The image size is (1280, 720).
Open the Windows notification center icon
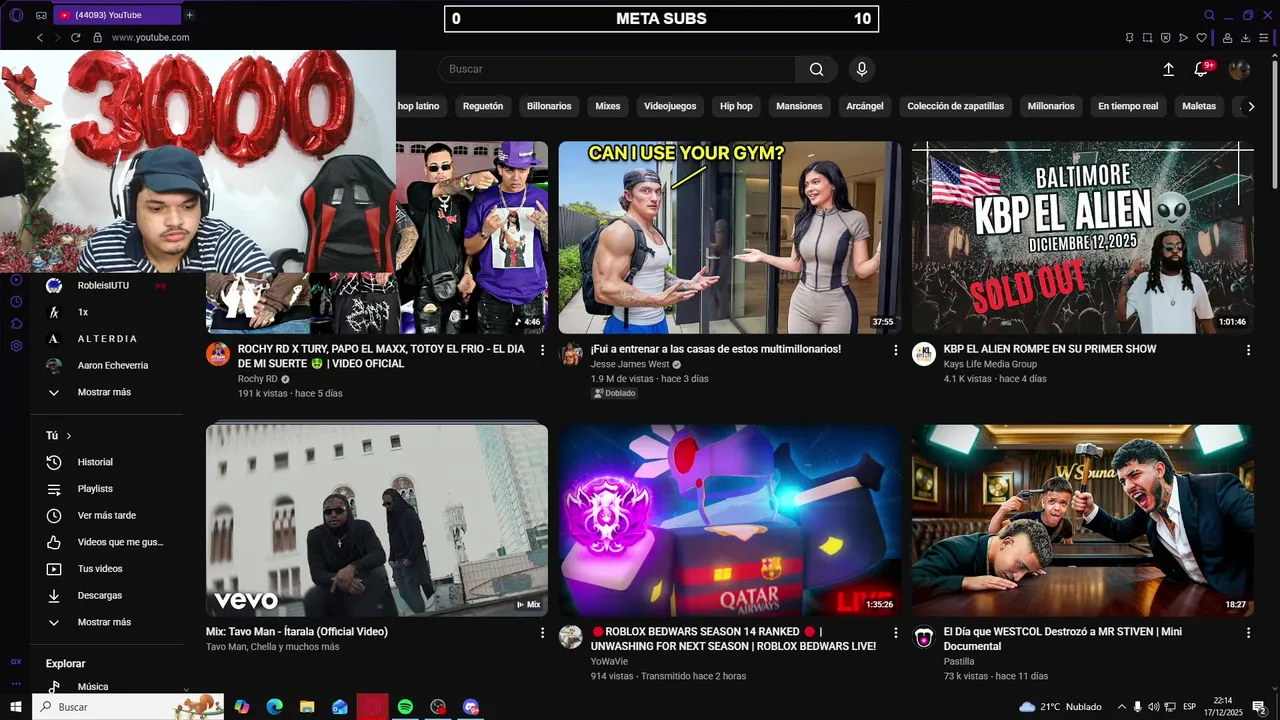coord(1259,707)
